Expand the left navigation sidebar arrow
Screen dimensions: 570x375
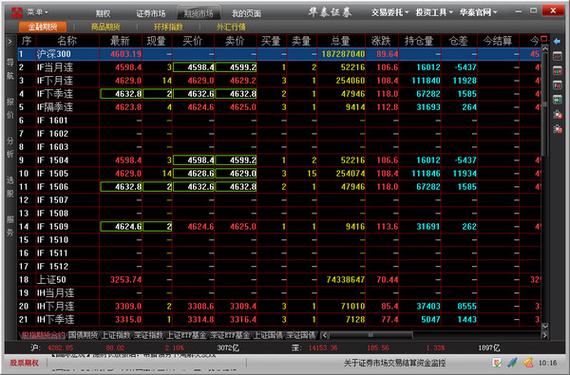pyautogui.click(x=10, y=42)
